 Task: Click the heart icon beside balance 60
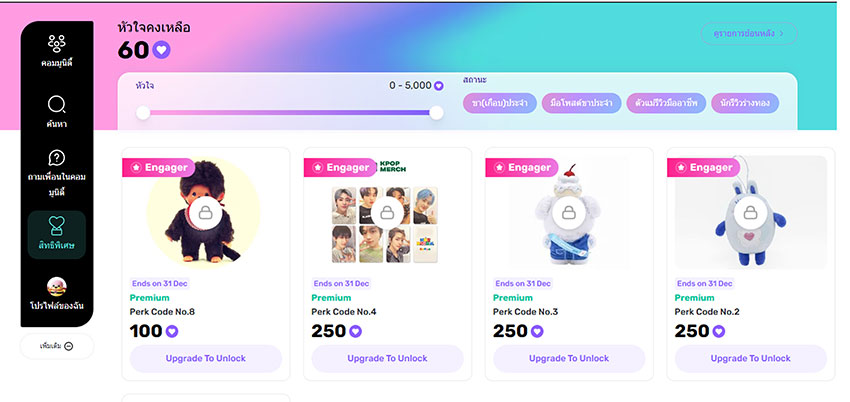tap(161, 50)
